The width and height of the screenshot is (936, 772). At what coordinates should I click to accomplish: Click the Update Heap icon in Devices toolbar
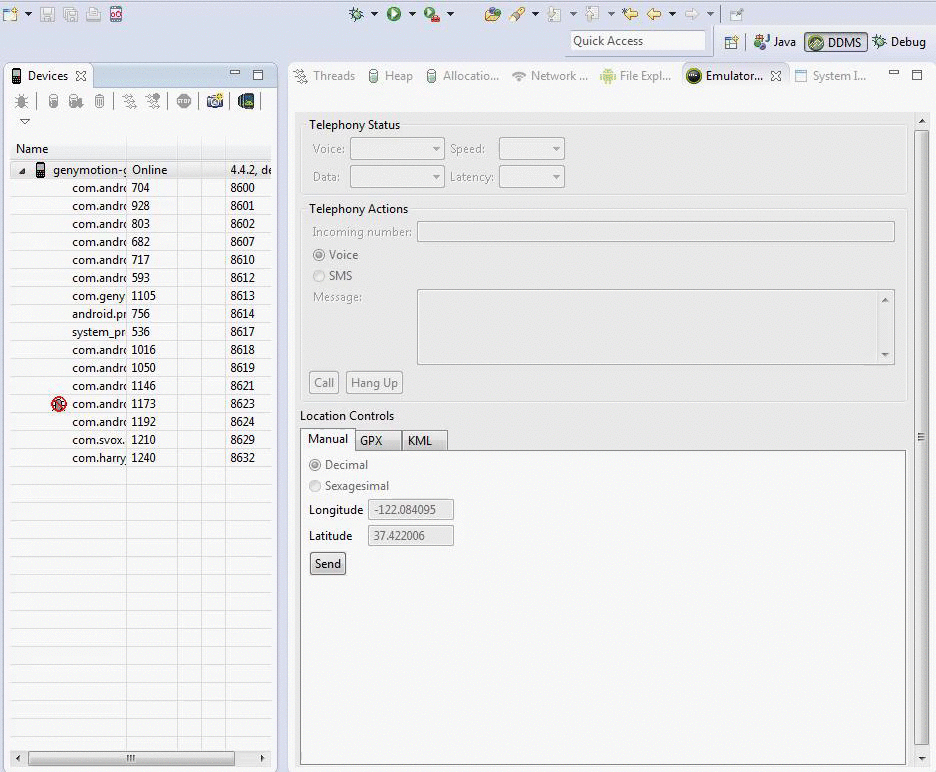pyautogui.click(x=54, y=101)
